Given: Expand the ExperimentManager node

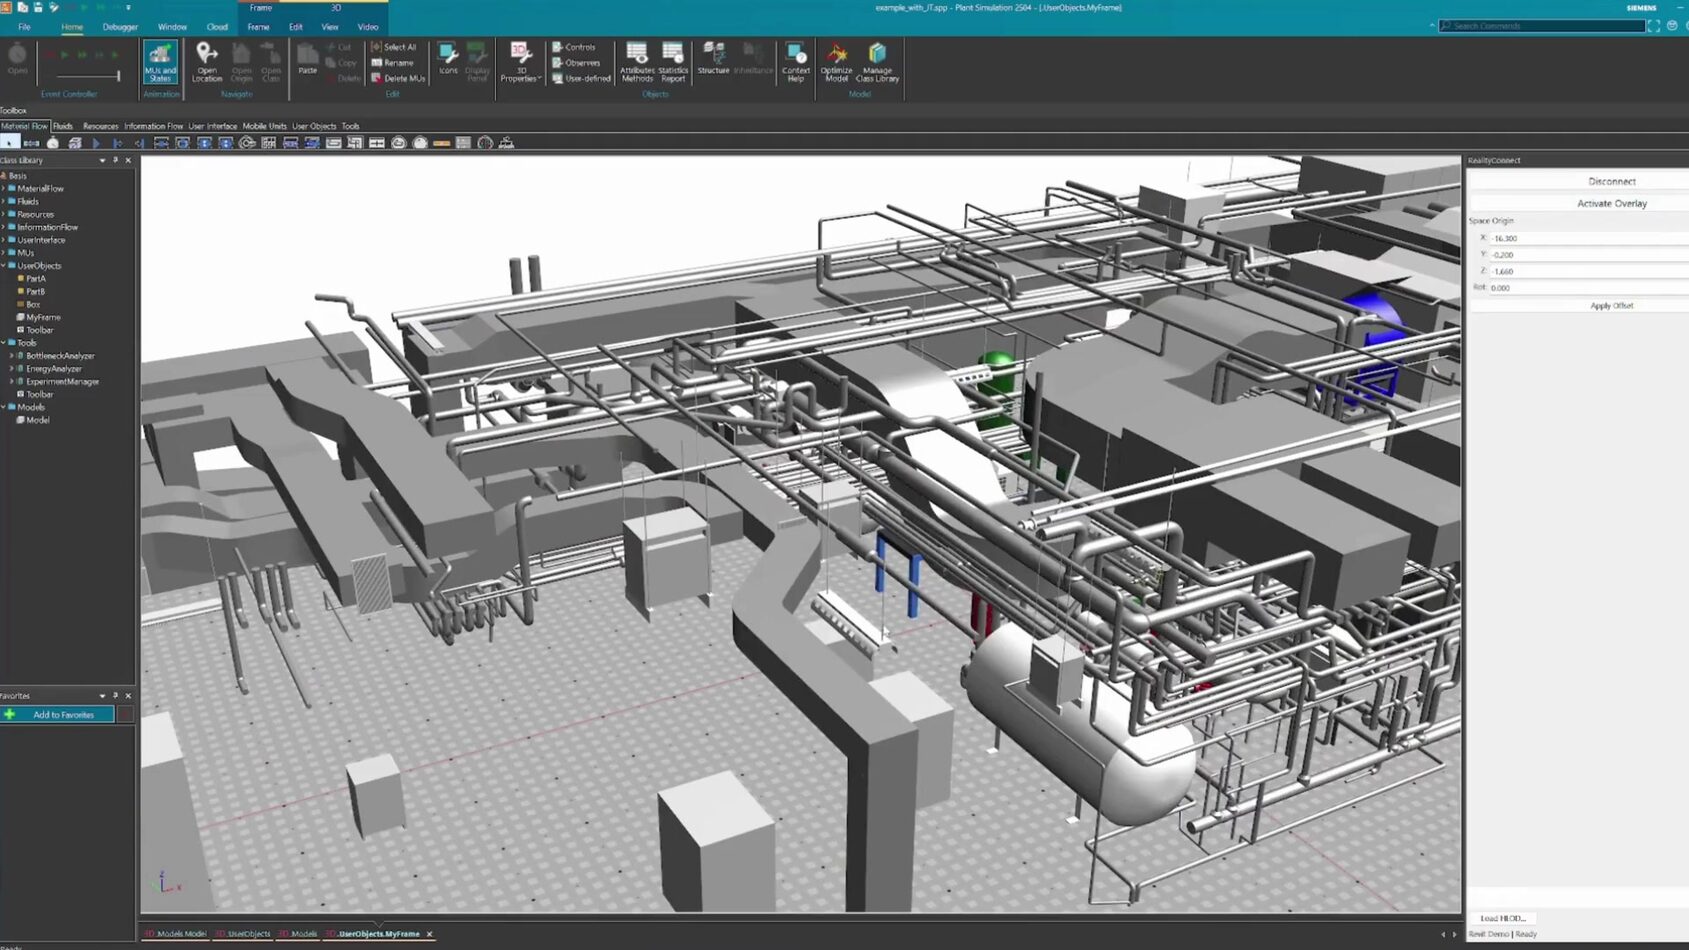Looking at the screenshot, I should click(11, 382).
